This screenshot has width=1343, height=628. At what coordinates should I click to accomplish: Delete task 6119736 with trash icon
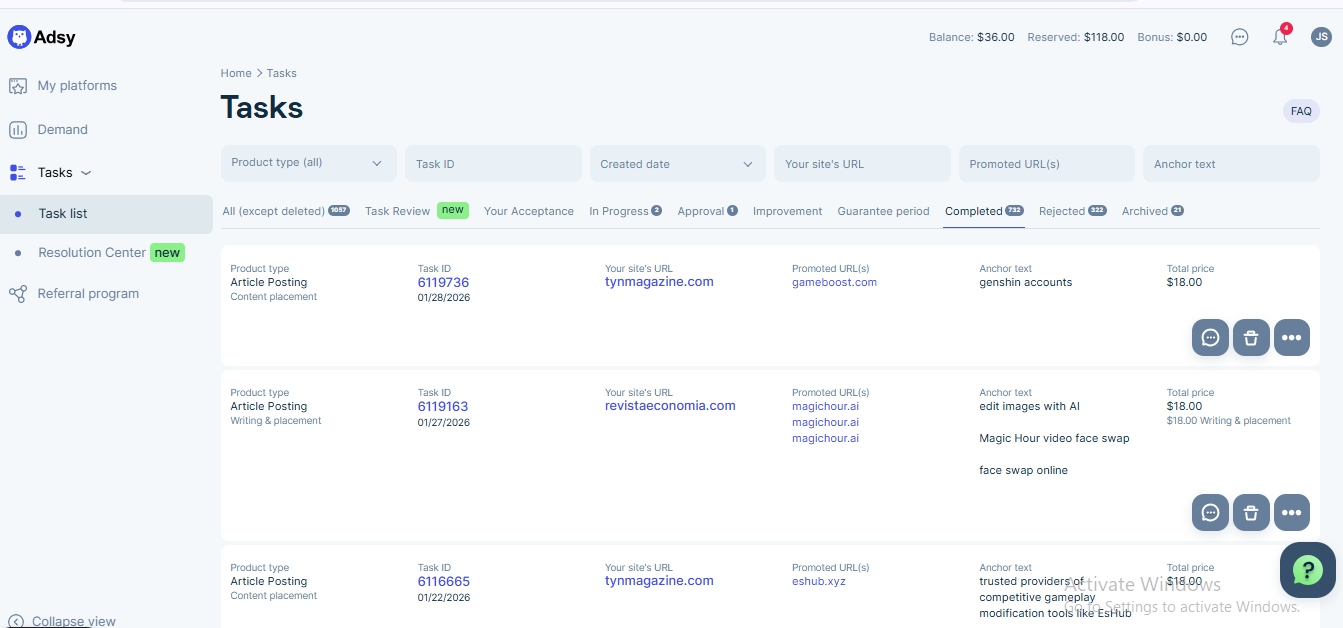click(1251, 338)
